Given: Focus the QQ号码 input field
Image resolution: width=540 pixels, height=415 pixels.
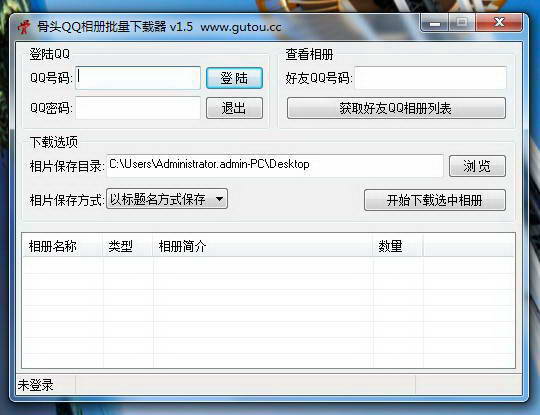Looking at the screenshot, I should click(138, 78).
